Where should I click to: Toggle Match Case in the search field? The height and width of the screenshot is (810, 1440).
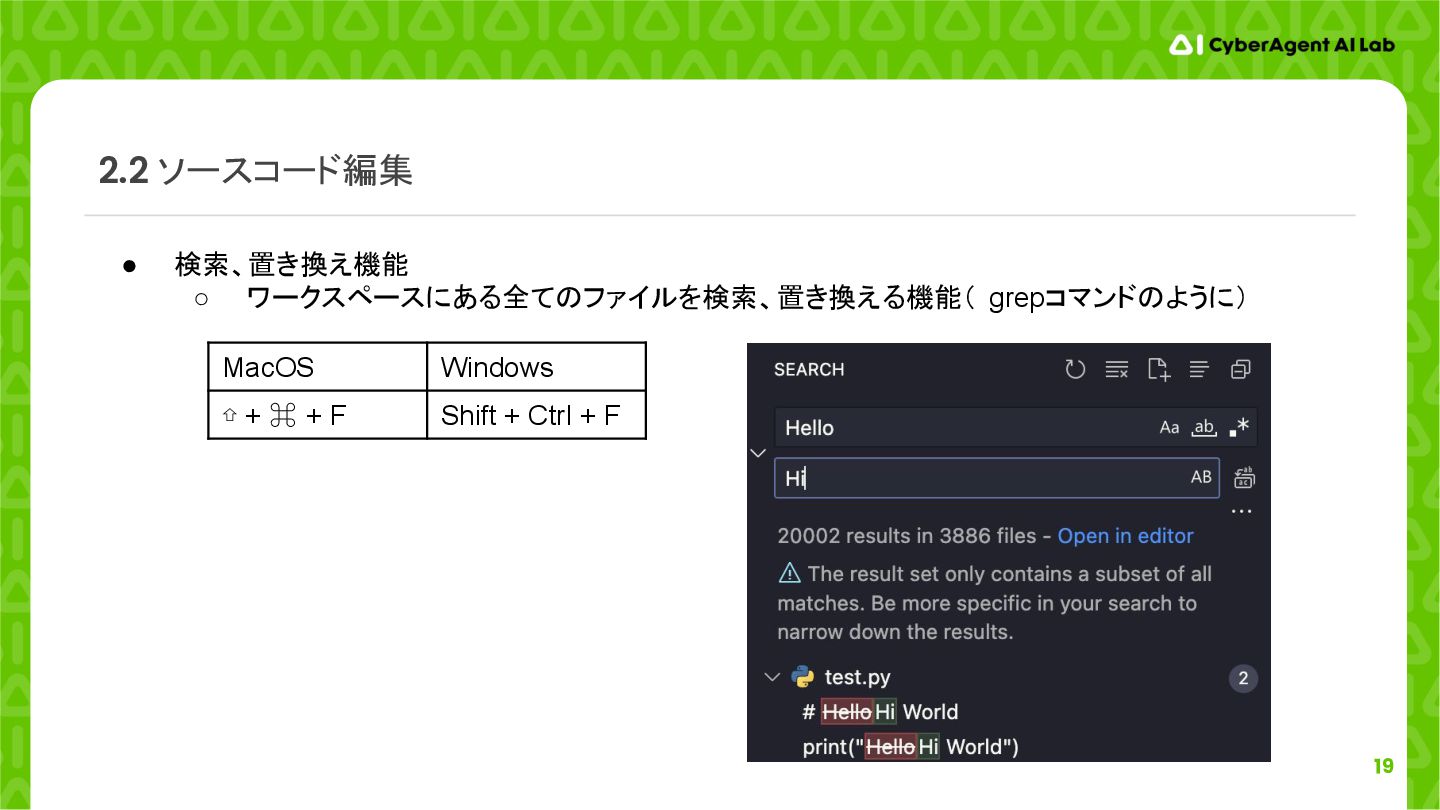click(x=1169, y=428)
